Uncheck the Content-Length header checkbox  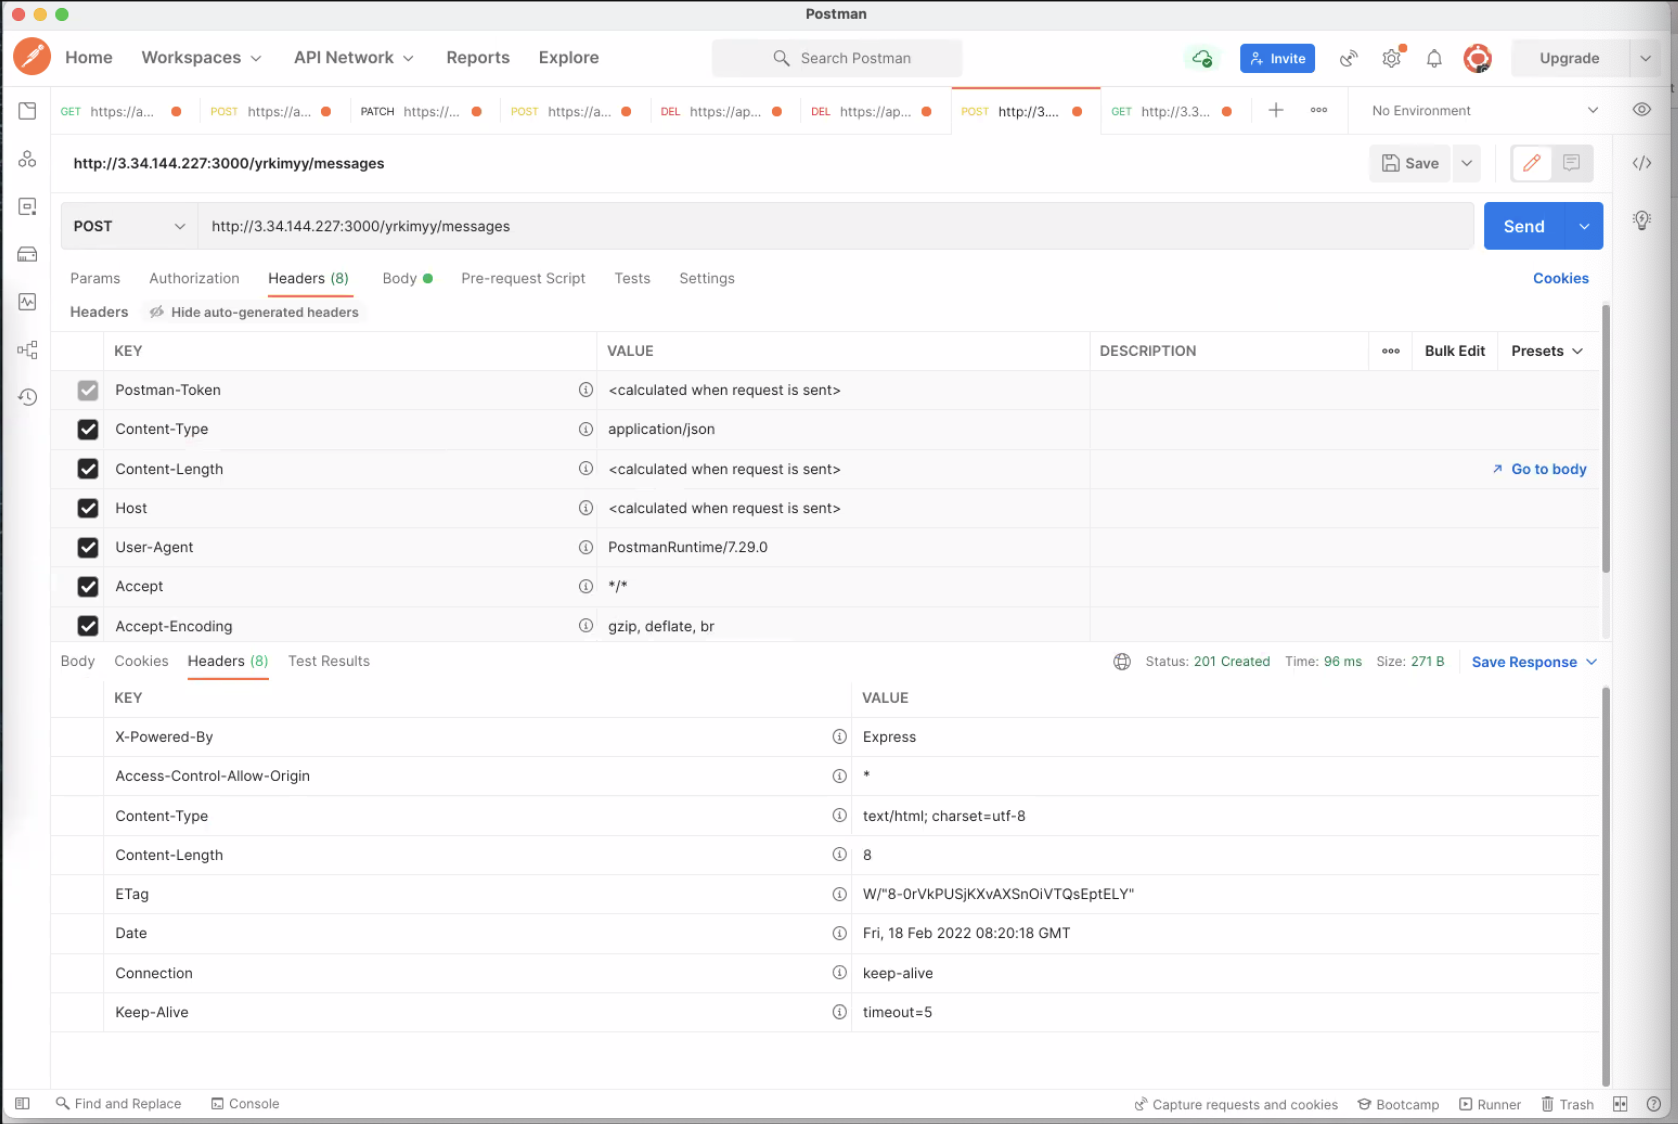[x=88, y=469]
